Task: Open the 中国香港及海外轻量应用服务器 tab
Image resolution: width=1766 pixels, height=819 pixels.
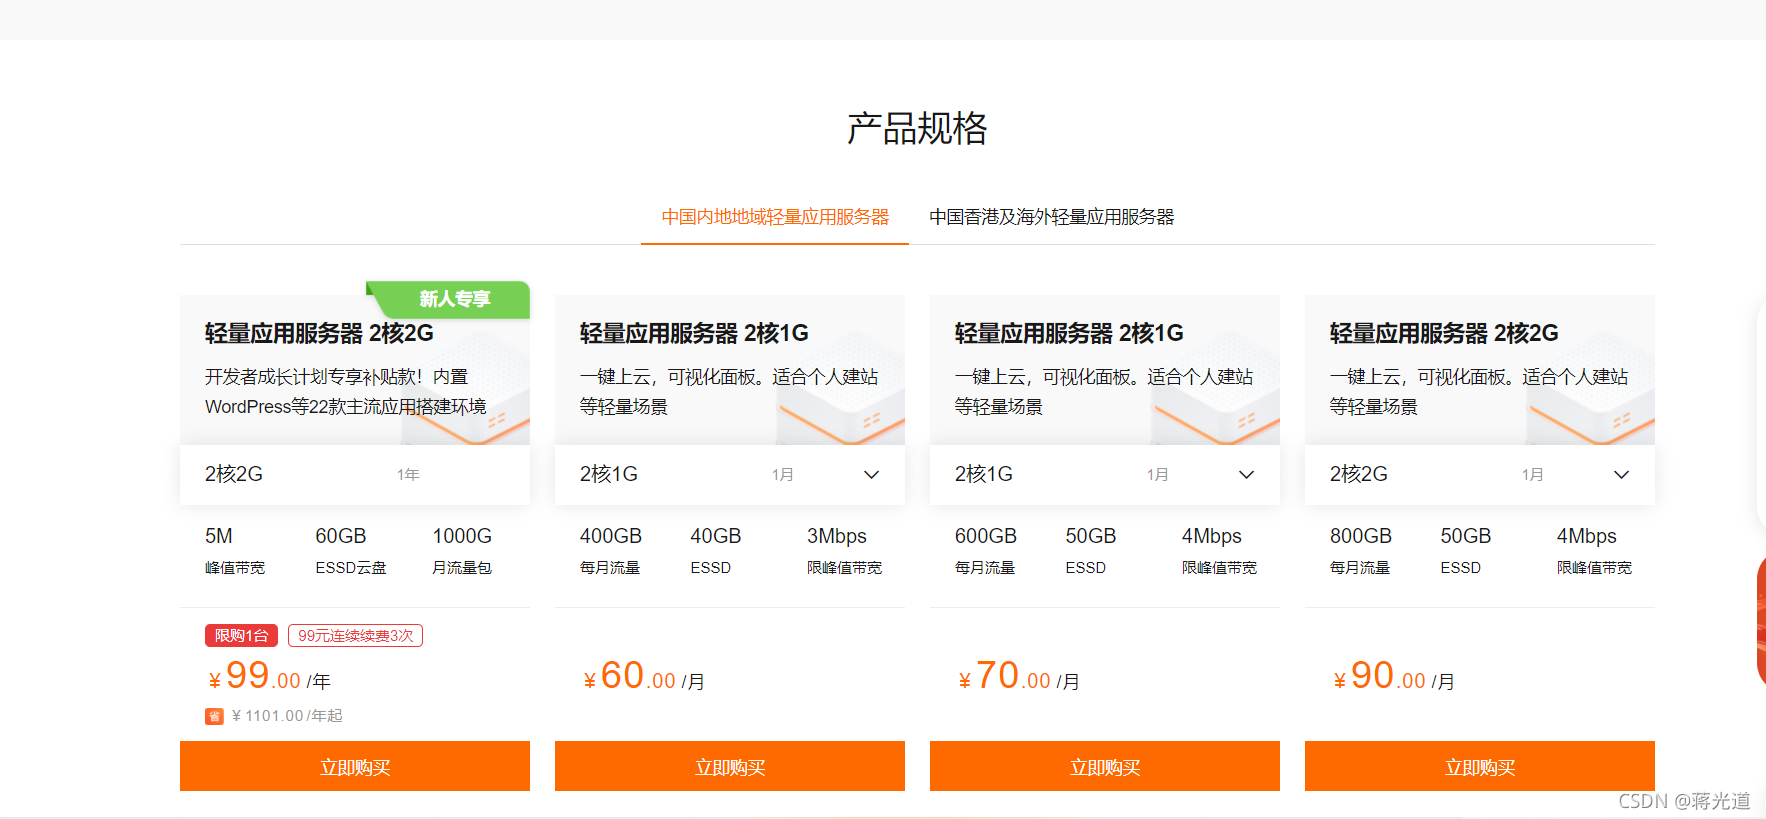Action: coord(1051,217)
